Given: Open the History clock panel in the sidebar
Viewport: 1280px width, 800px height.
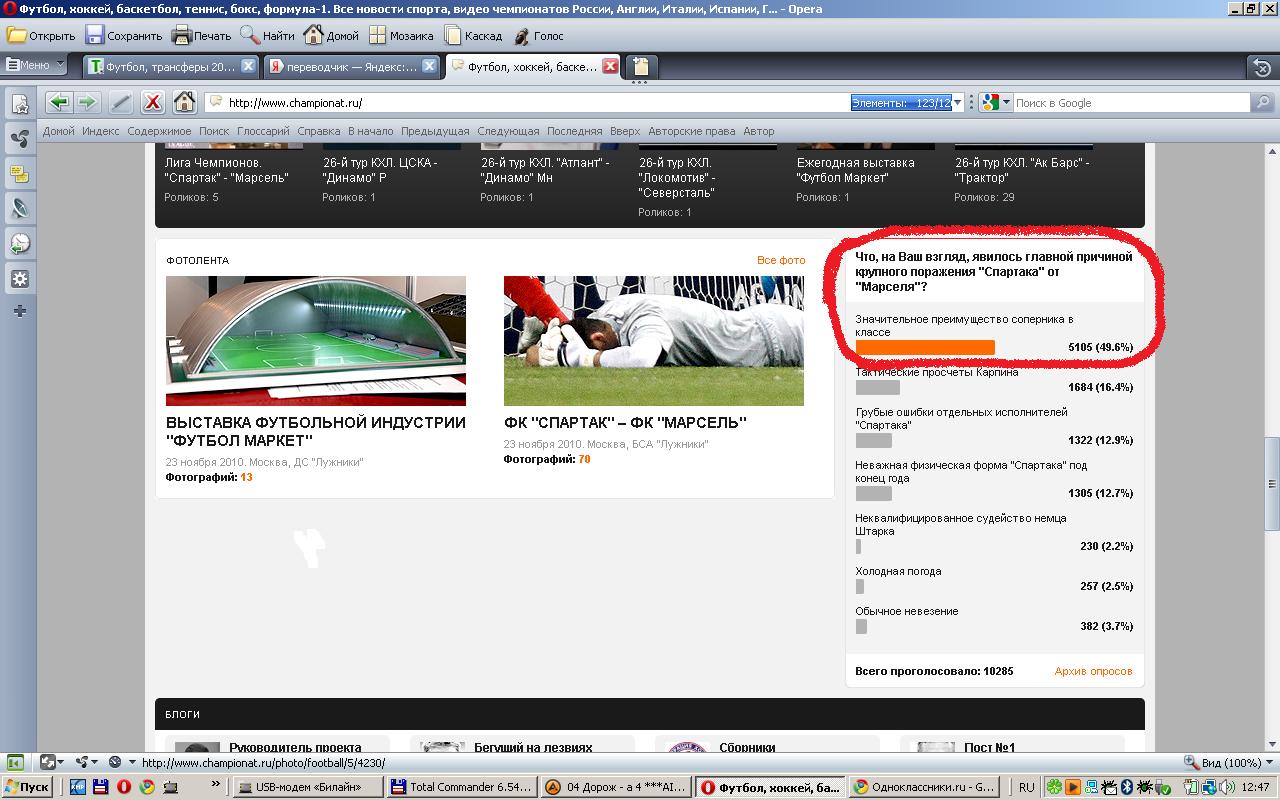Looking at the screenshot, I should [x=19, y=243].
